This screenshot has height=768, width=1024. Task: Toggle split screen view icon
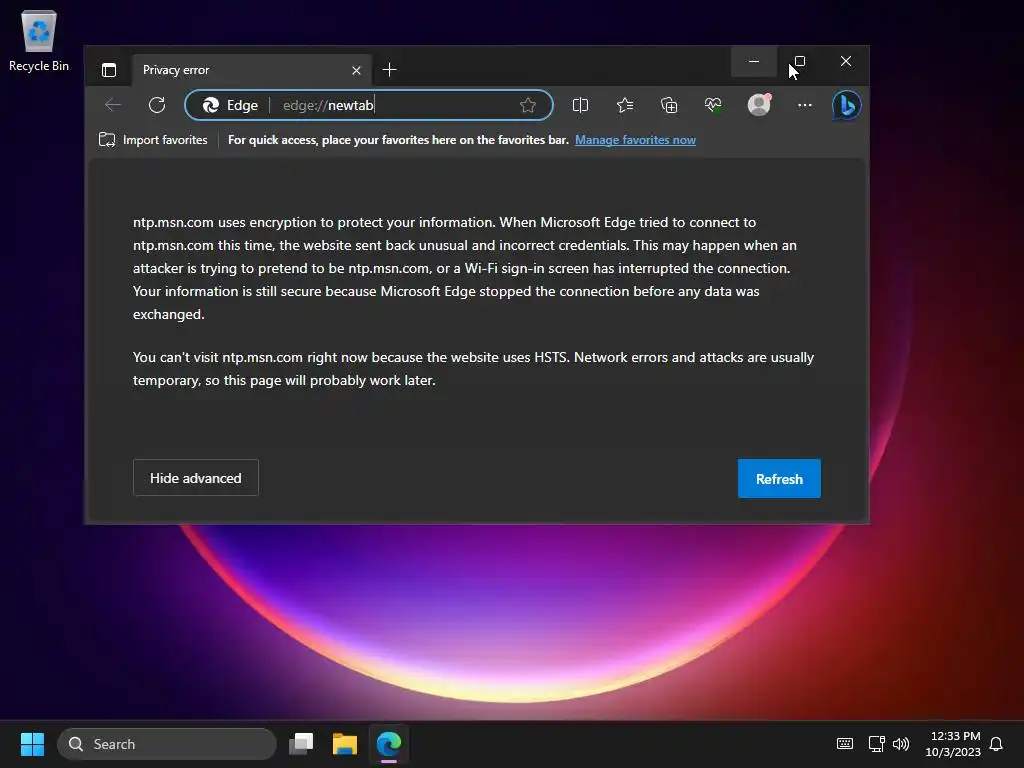[580, 105]
